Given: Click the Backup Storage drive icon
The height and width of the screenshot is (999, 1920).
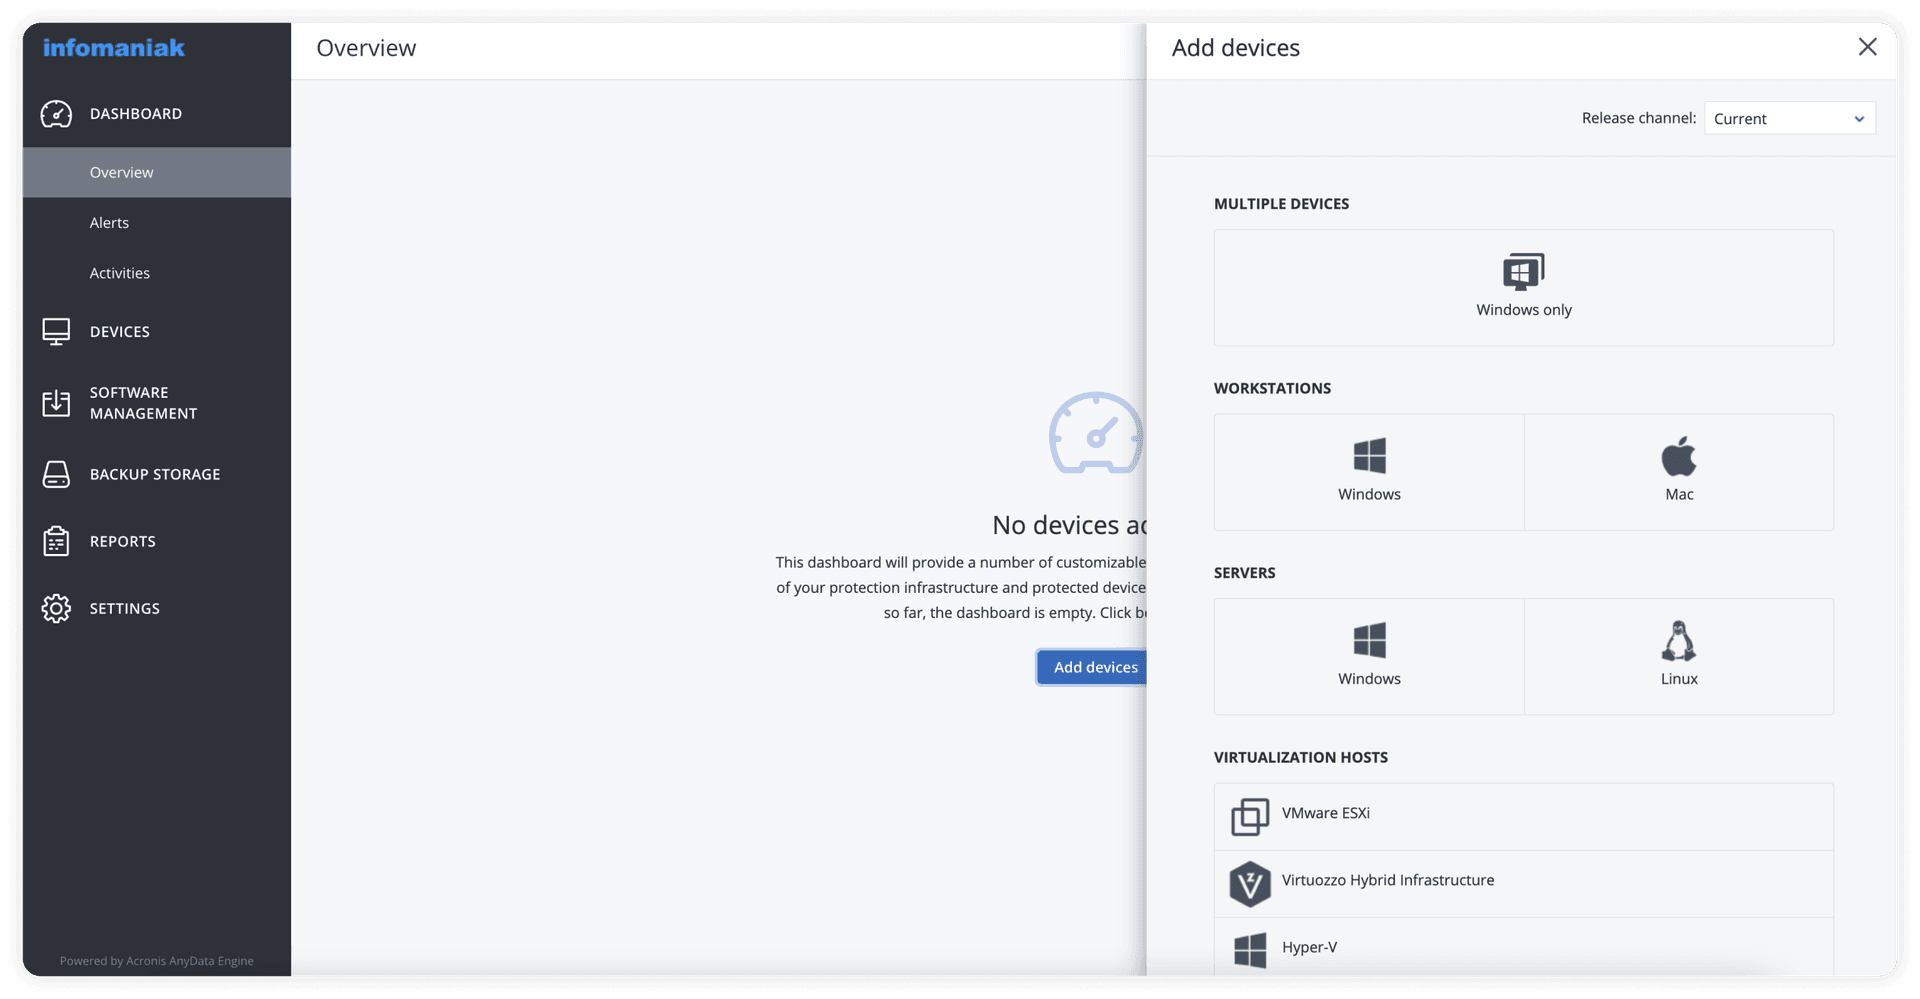Looking at the screenshot, I should point(56,474).
